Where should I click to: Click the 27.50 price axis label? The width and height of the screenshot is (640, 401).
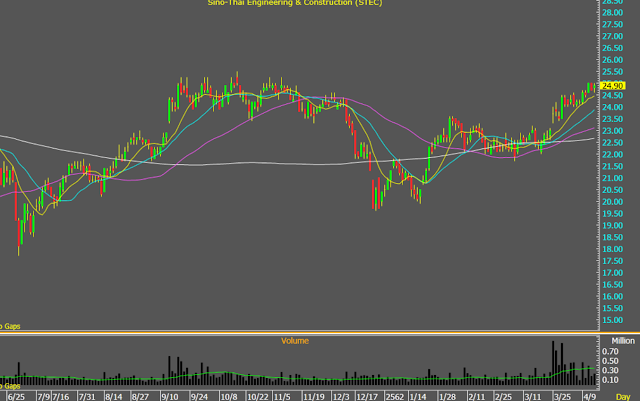click(613, 25)
